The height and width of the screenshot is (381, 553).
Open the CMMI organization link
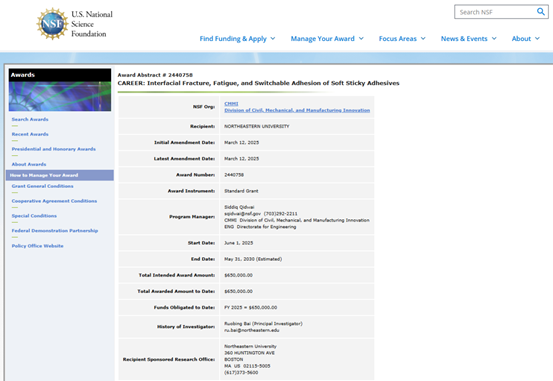[x=231, y=103]
